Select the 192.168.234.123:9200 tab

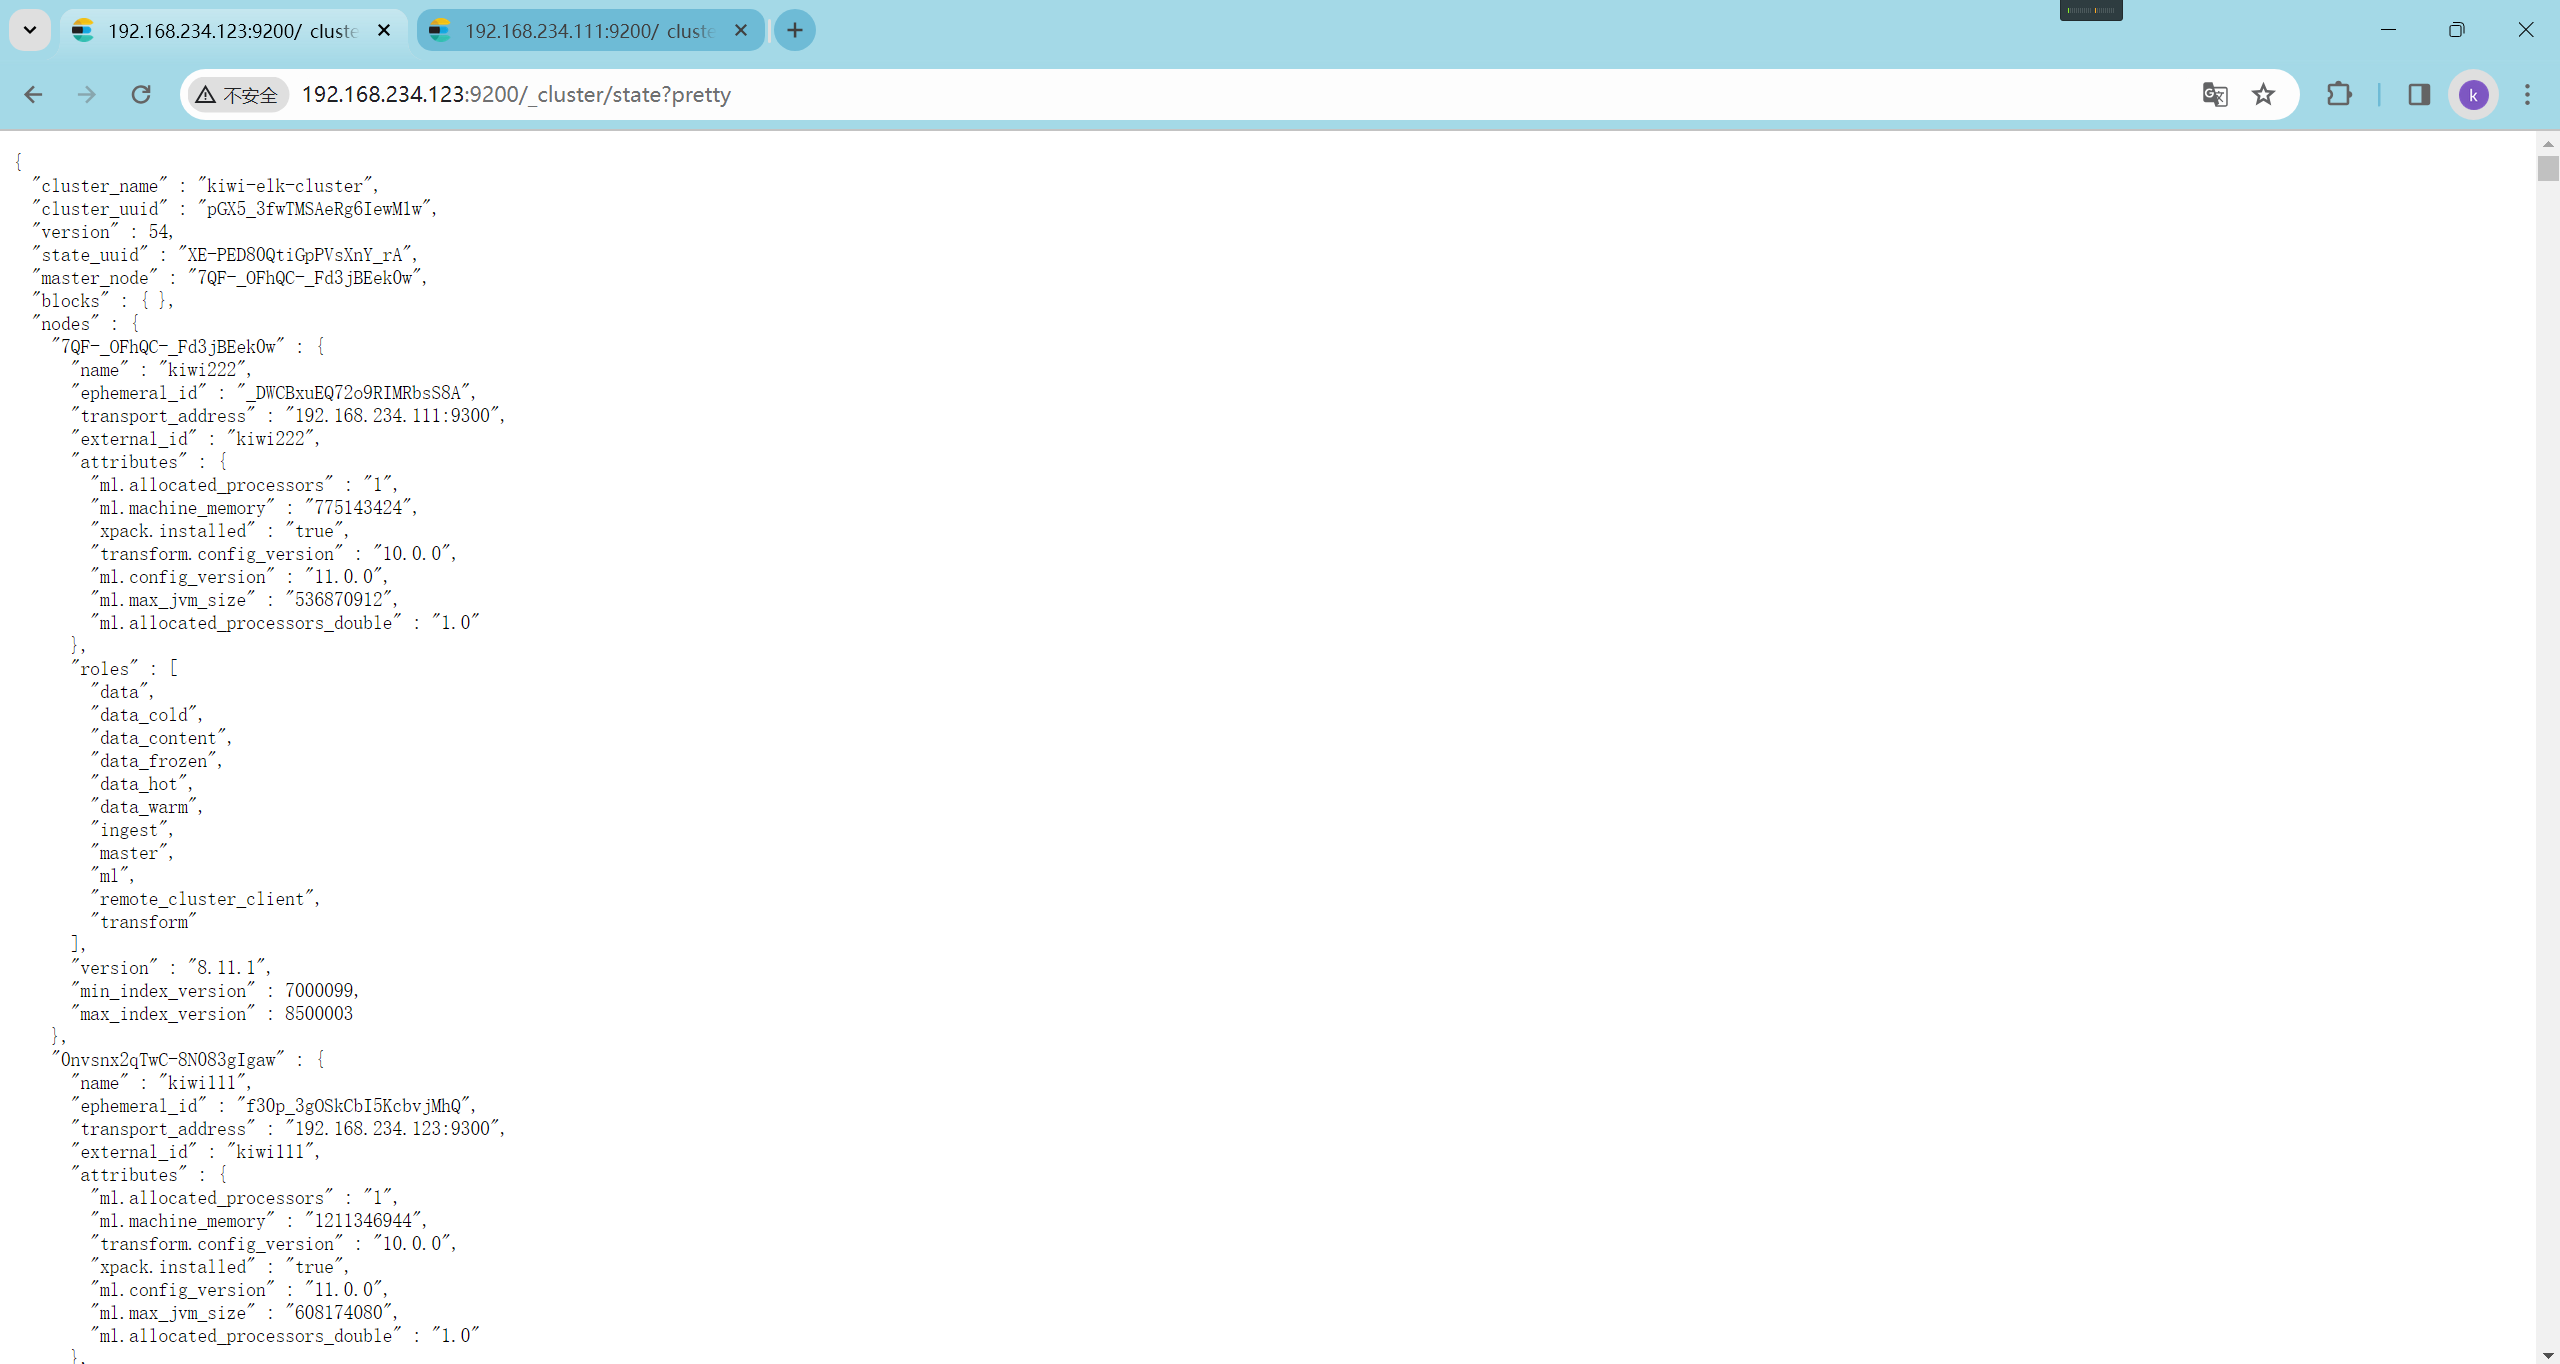[231, 31]
